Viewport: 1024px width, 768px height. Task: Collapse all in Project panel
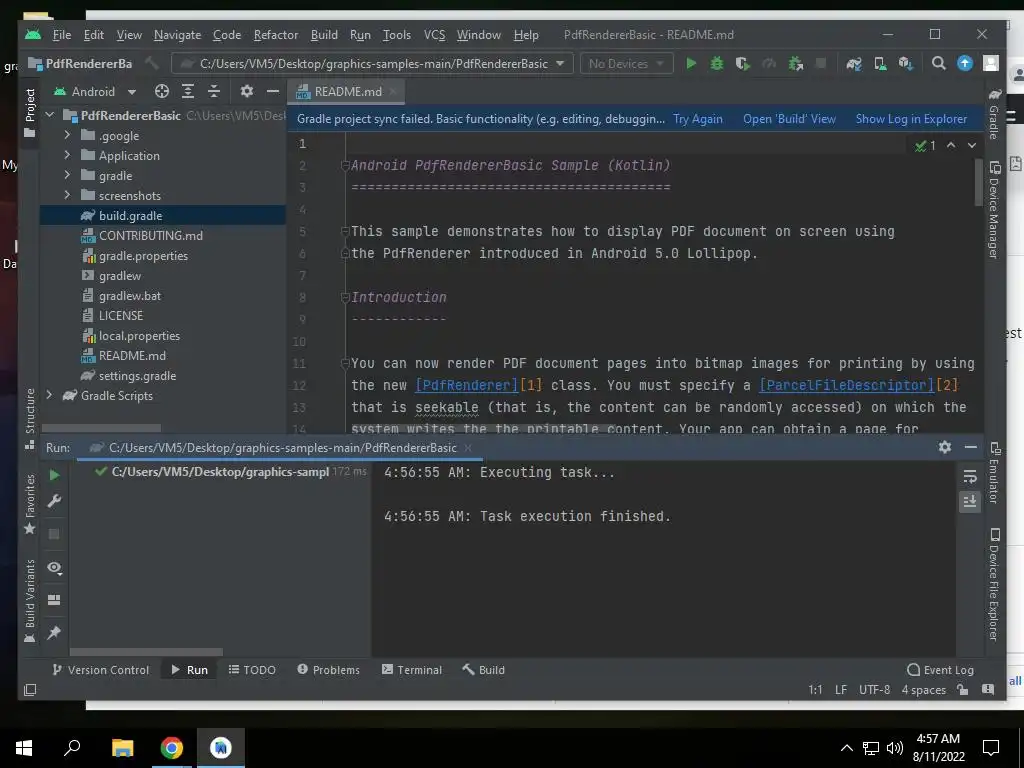214,91
